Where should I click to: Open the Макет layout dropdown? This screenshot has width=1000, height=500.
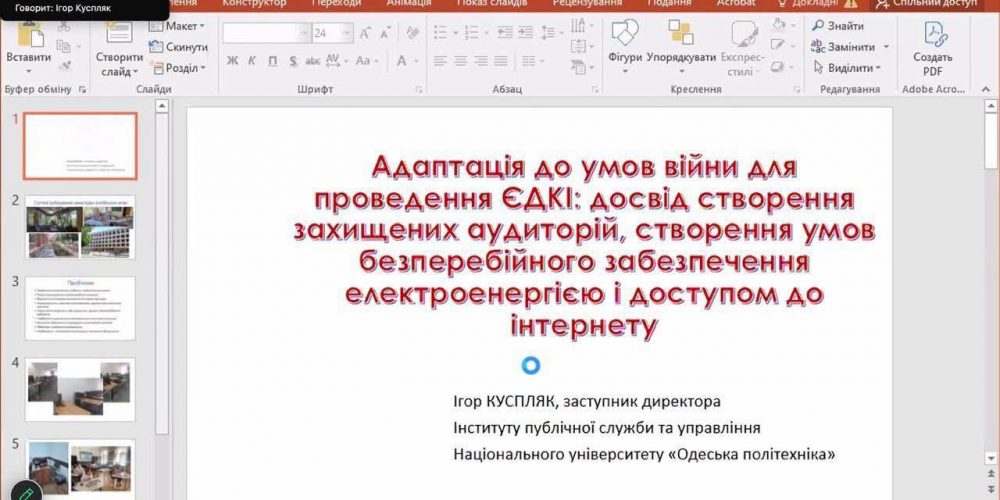[x=177, y=26]
